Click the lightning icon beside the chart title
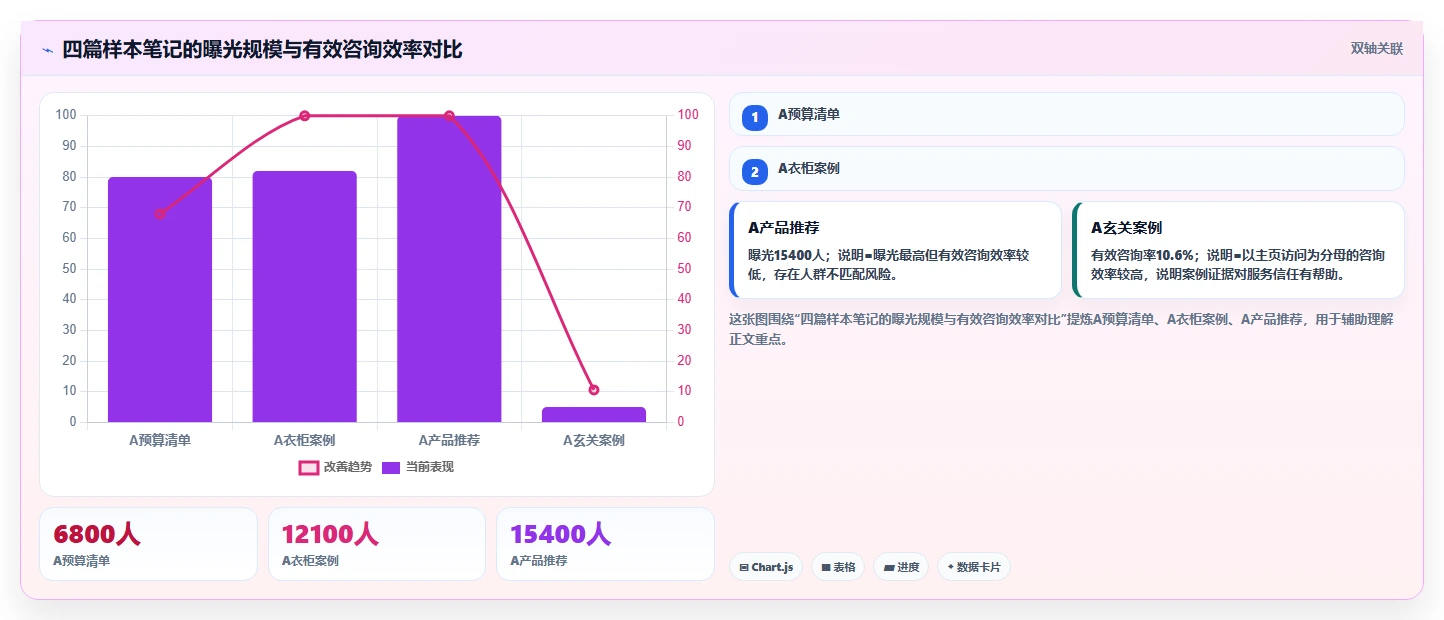The height and width of the screenshot is (620, 1444). coord(47,50)
